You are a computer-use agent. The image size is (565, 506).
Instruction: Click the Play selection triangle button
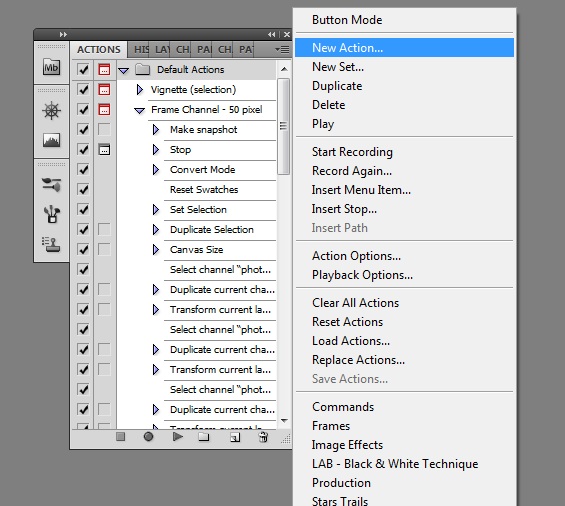tap(177, 437)
